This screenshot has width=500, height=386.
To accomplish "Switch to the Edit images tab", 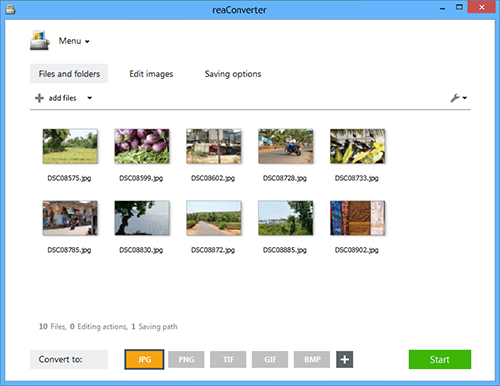I will 151,74.
